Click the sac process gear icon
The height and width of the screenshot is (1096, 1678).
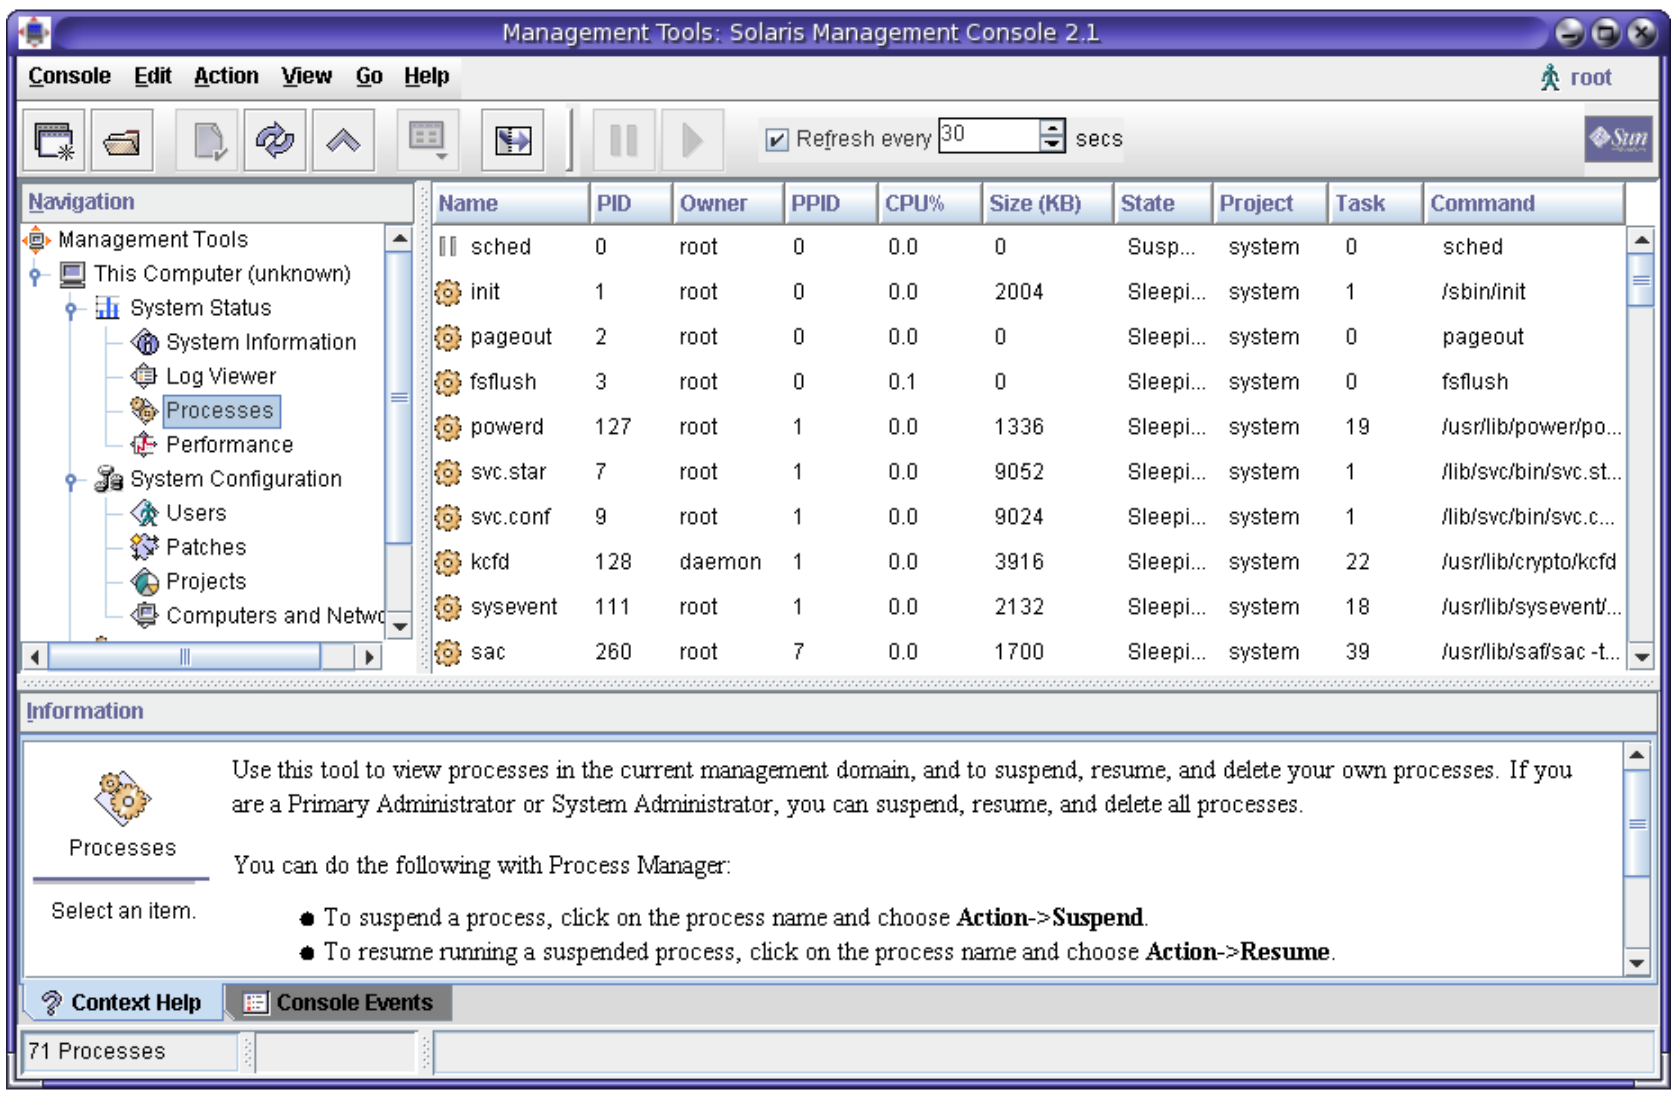point(448,652)
